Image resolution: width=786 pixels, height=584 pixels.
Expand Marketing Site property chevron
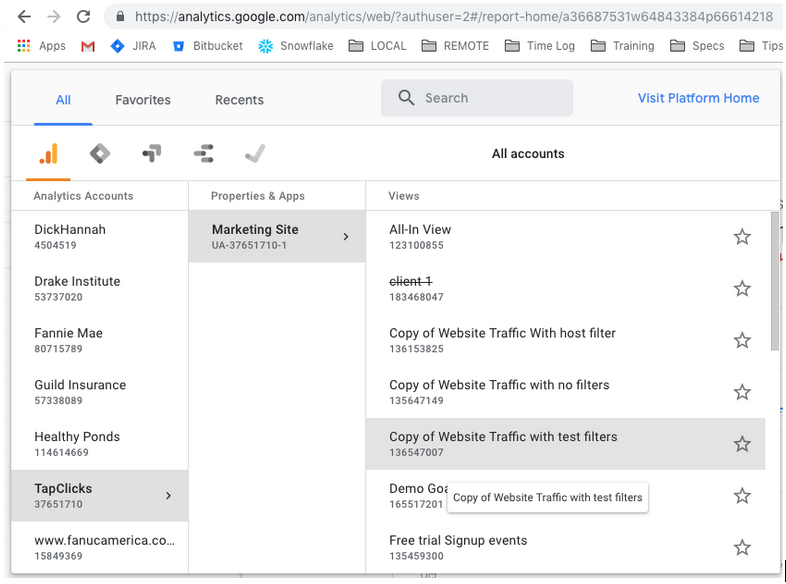(346, 237)
